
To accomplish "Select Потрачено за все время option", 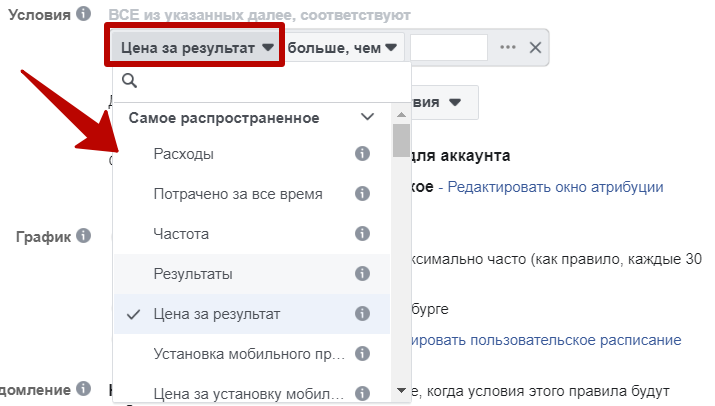I will tap(252, 194).
